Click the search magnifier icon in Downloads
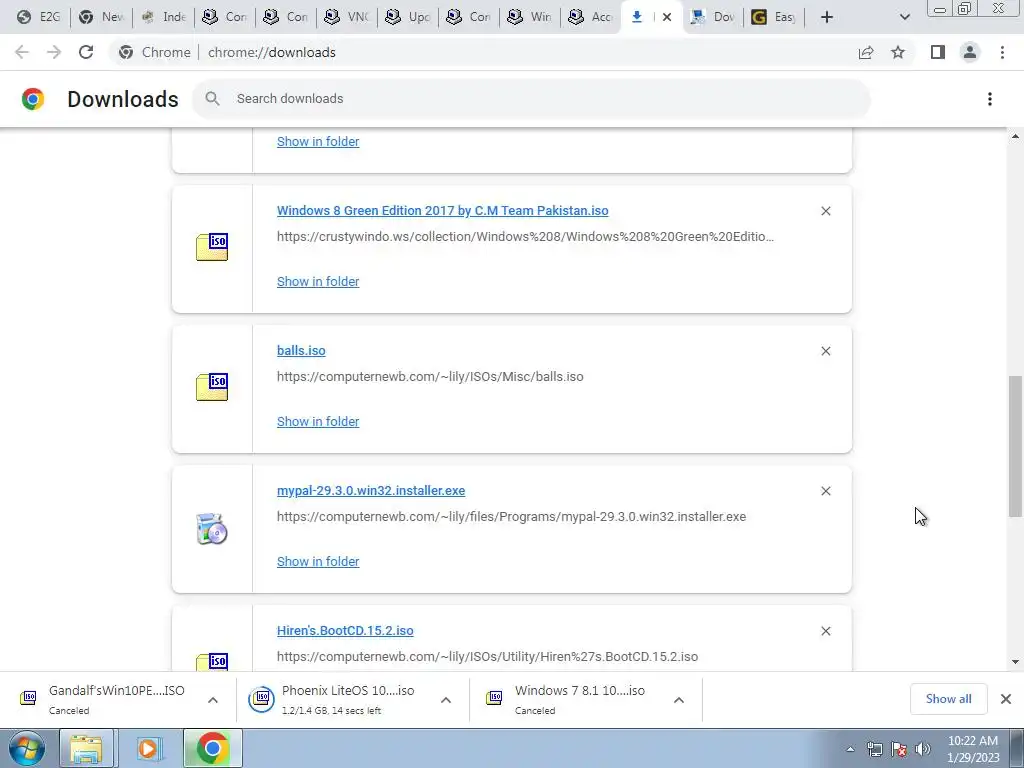 point(212,99)
